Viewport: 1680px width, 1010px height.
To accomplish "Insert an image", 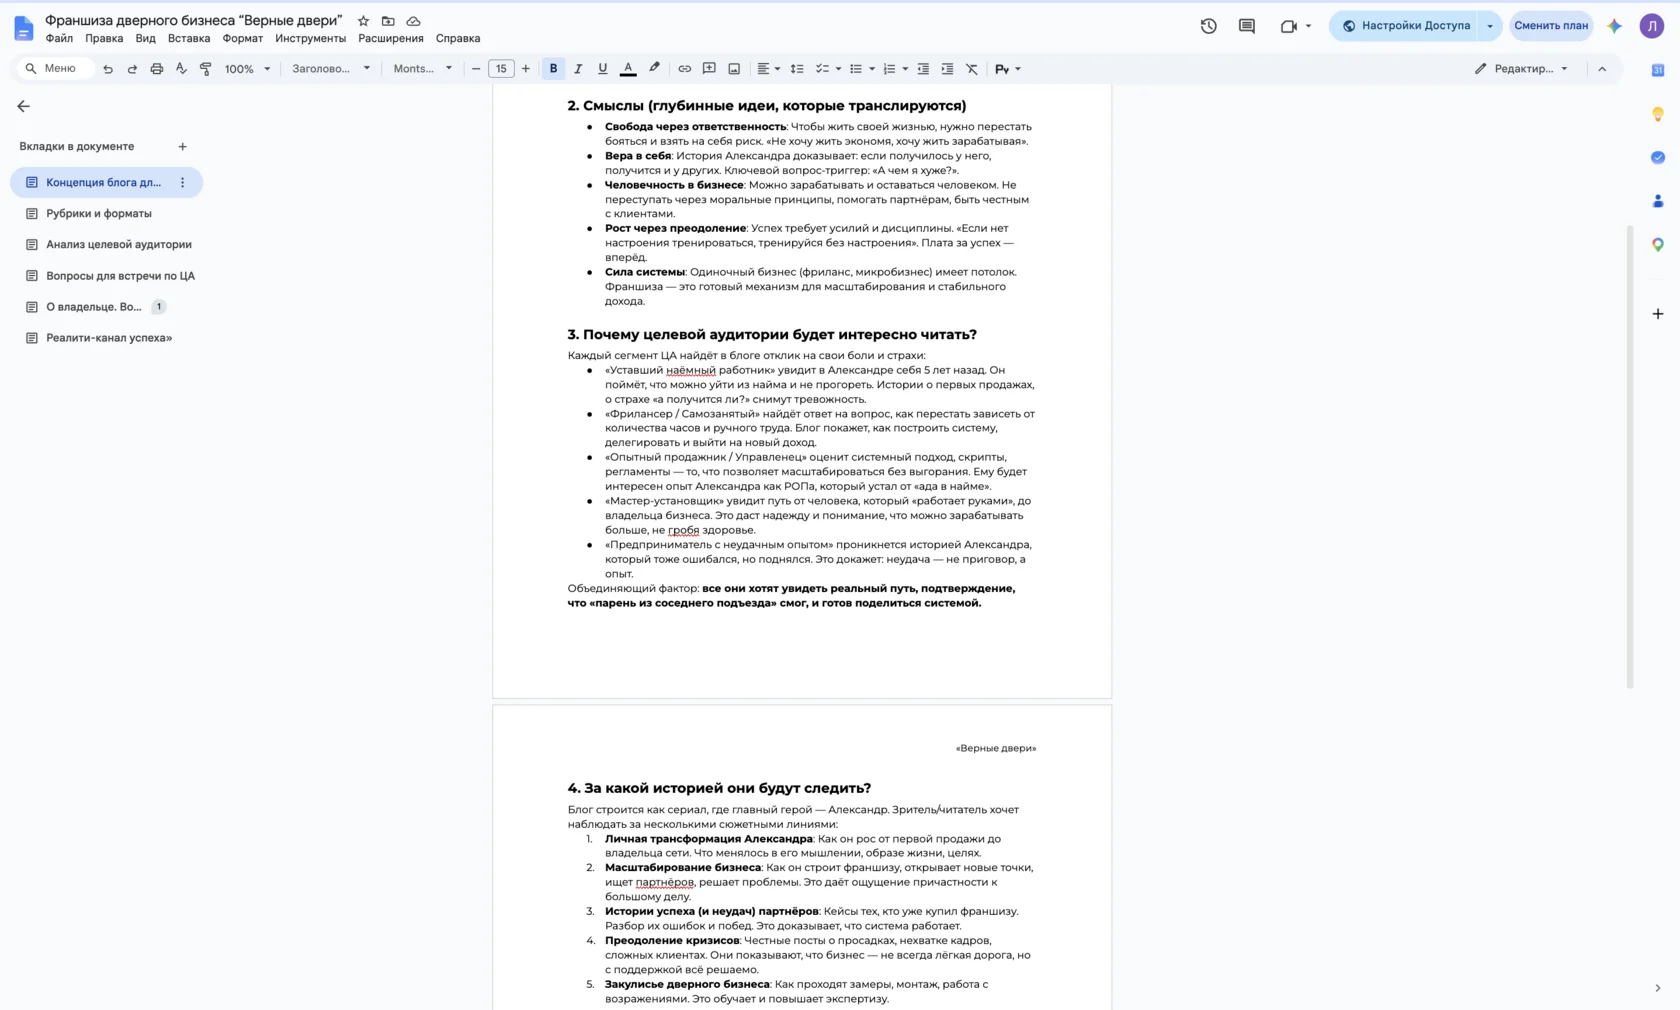I will click(x=734, y=69).
